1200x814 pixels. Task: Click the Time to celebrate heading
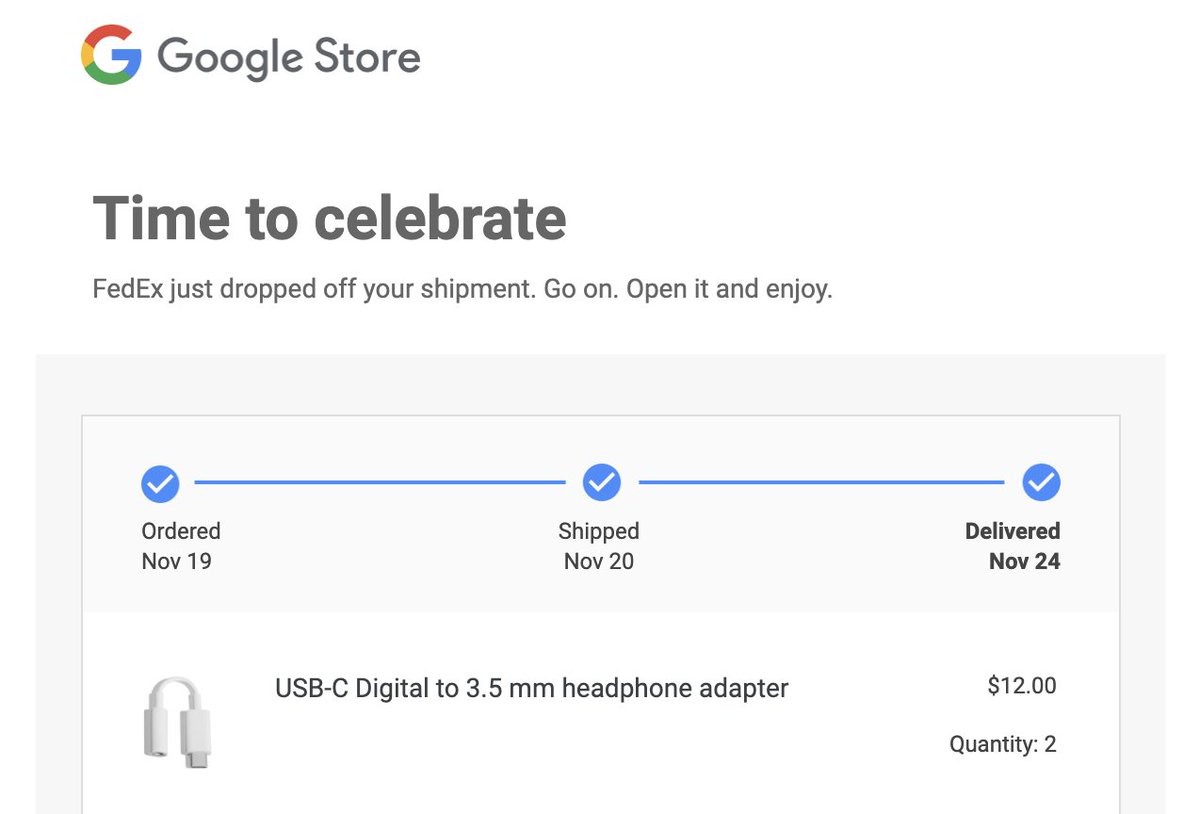pyautogui.click(x=329, y=218)
